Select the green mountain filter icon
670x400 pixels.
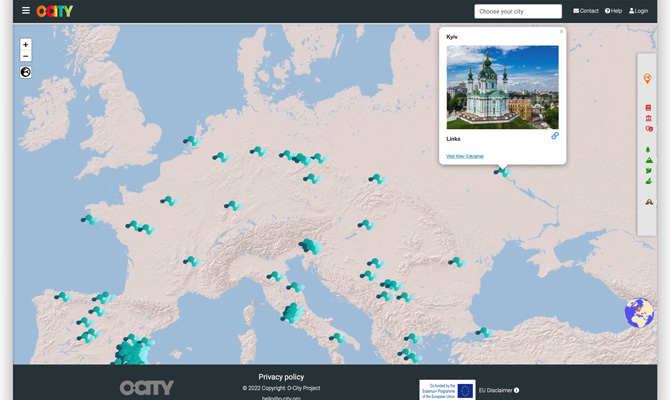point(649,160)
